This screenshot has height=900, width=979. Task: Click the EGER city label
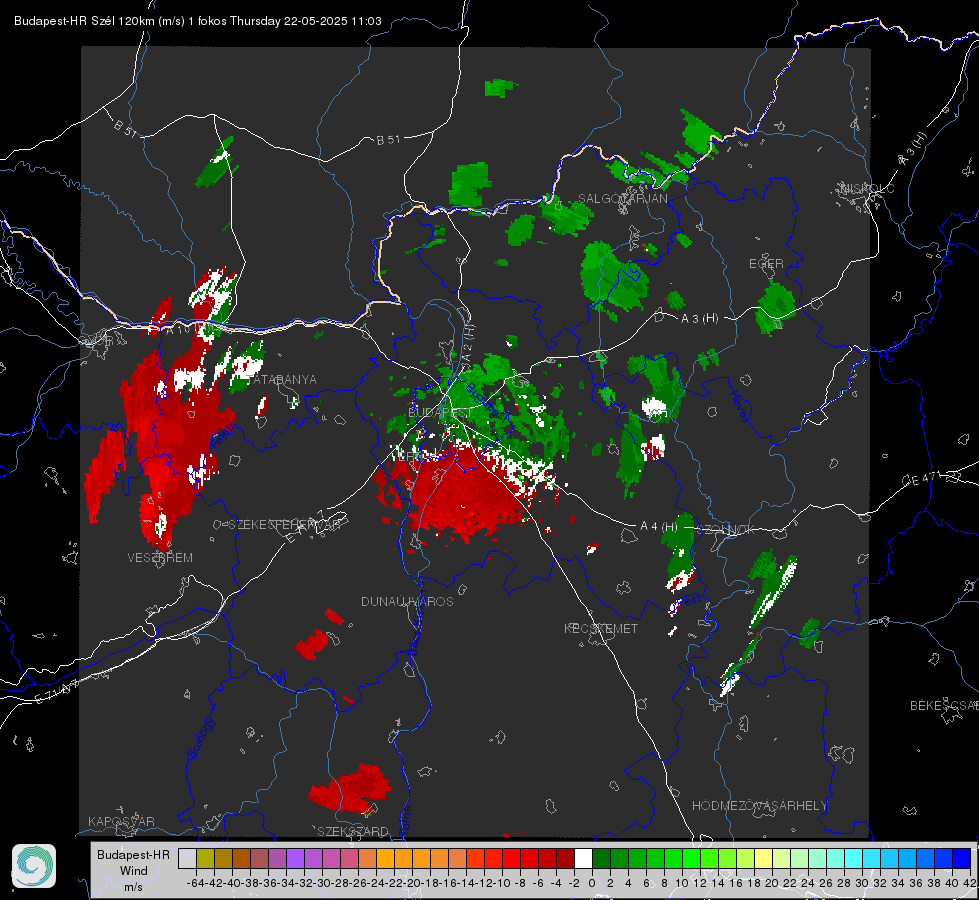(766, 264)
